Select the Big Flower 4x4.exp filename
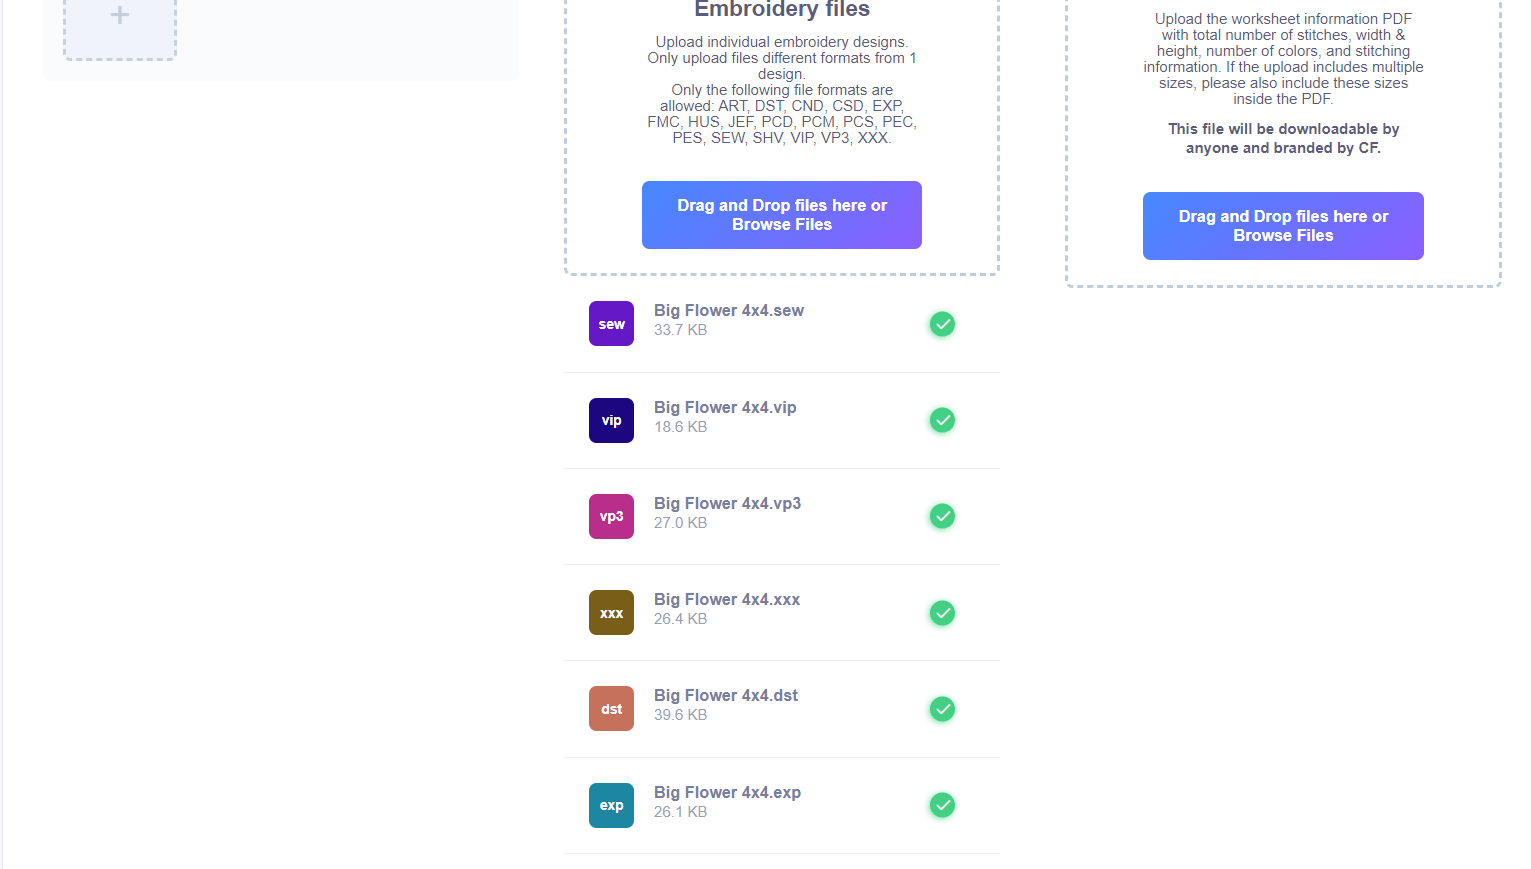 coord(727,793)
